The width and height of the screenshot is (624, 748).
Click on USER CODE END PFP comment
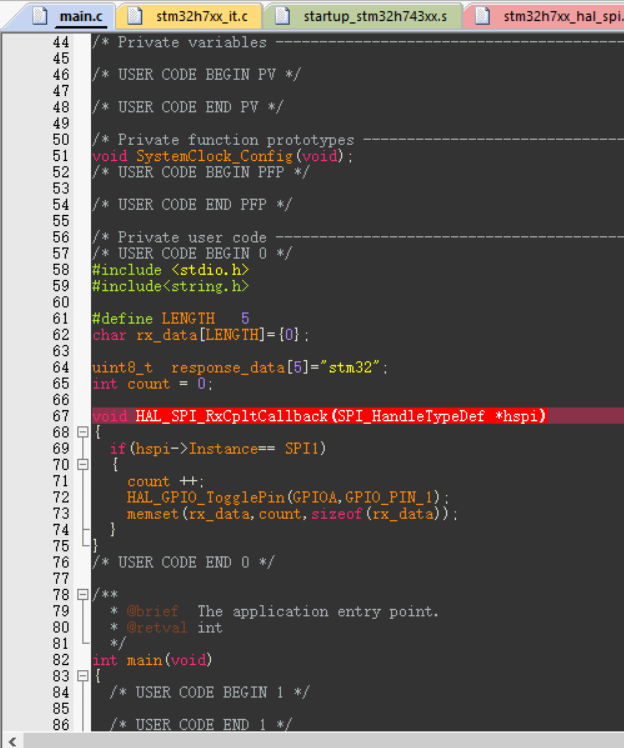click(x=192, y=205)
